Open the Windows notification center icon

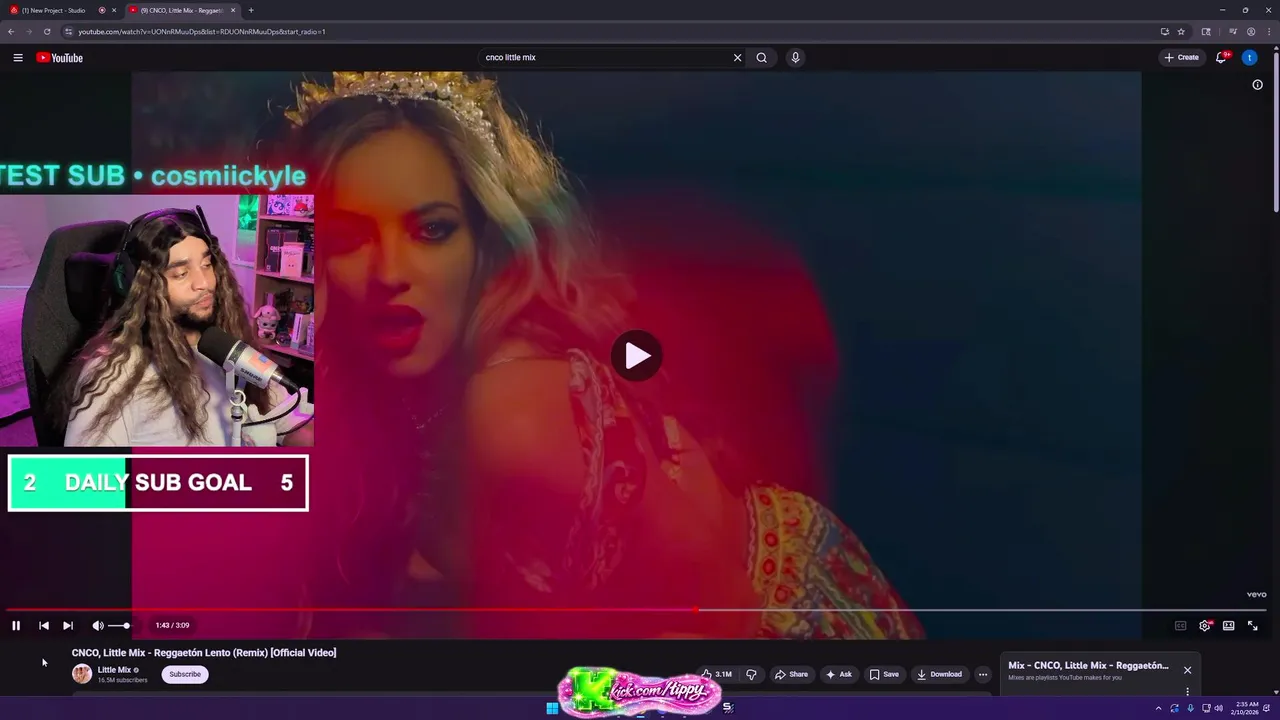(x=1267, y=708)
